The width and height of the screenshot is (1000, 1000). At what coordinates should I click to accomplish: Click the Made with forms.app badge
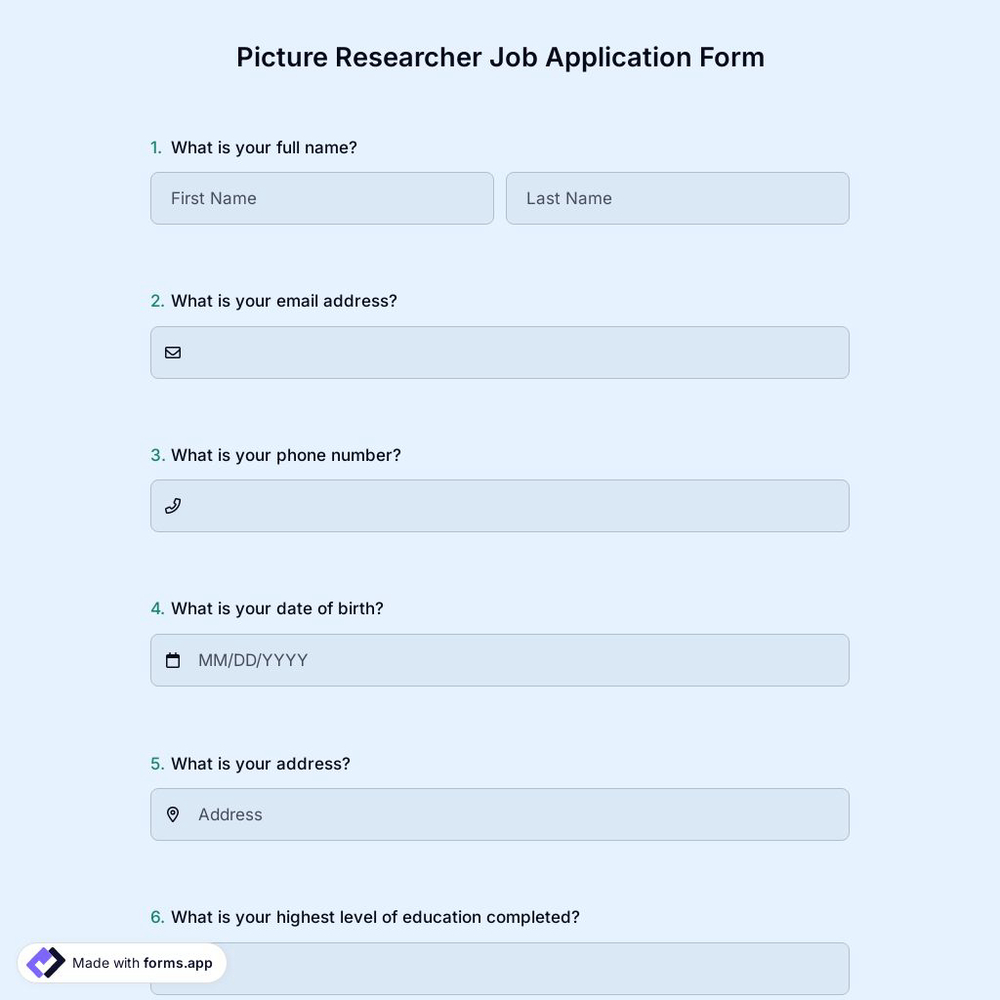[120, 962]
